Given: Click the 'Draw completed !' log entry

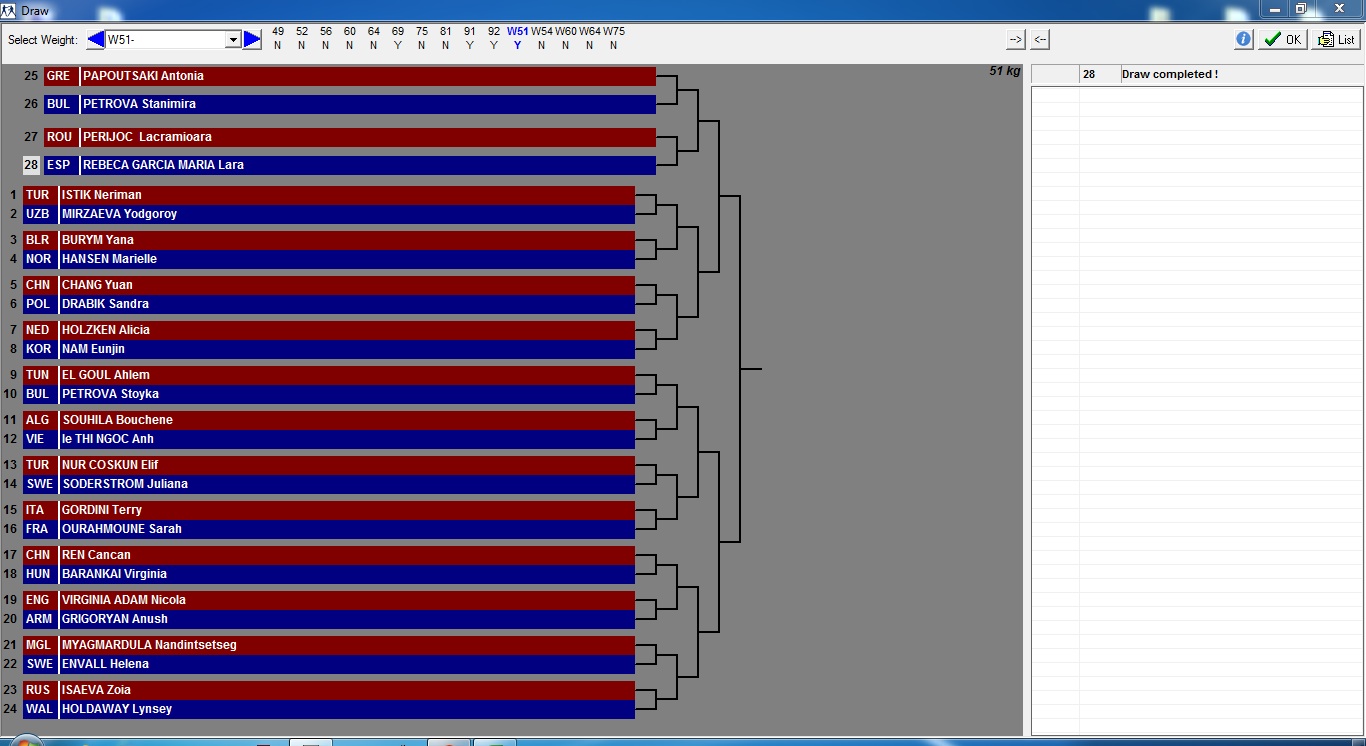Looking at the screenshot, I should pyautogui.click(x=1169, y=74).
